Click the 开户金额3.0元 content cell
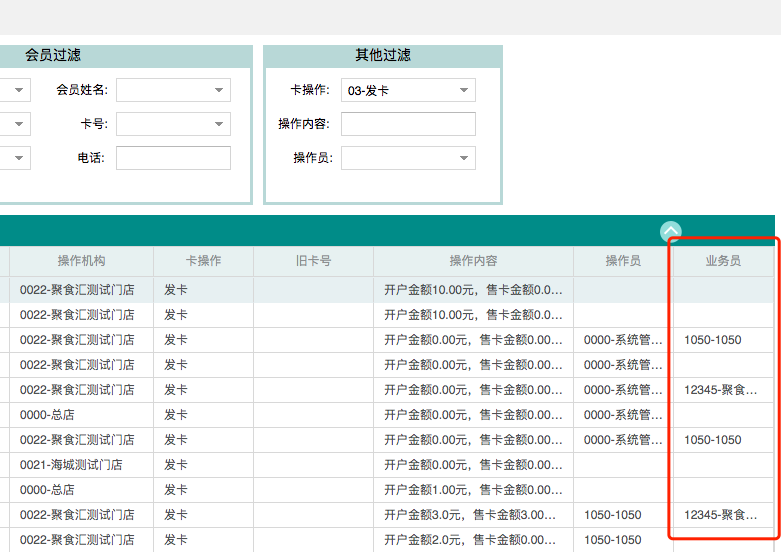781x552 pixels. [x=473, y=515]
